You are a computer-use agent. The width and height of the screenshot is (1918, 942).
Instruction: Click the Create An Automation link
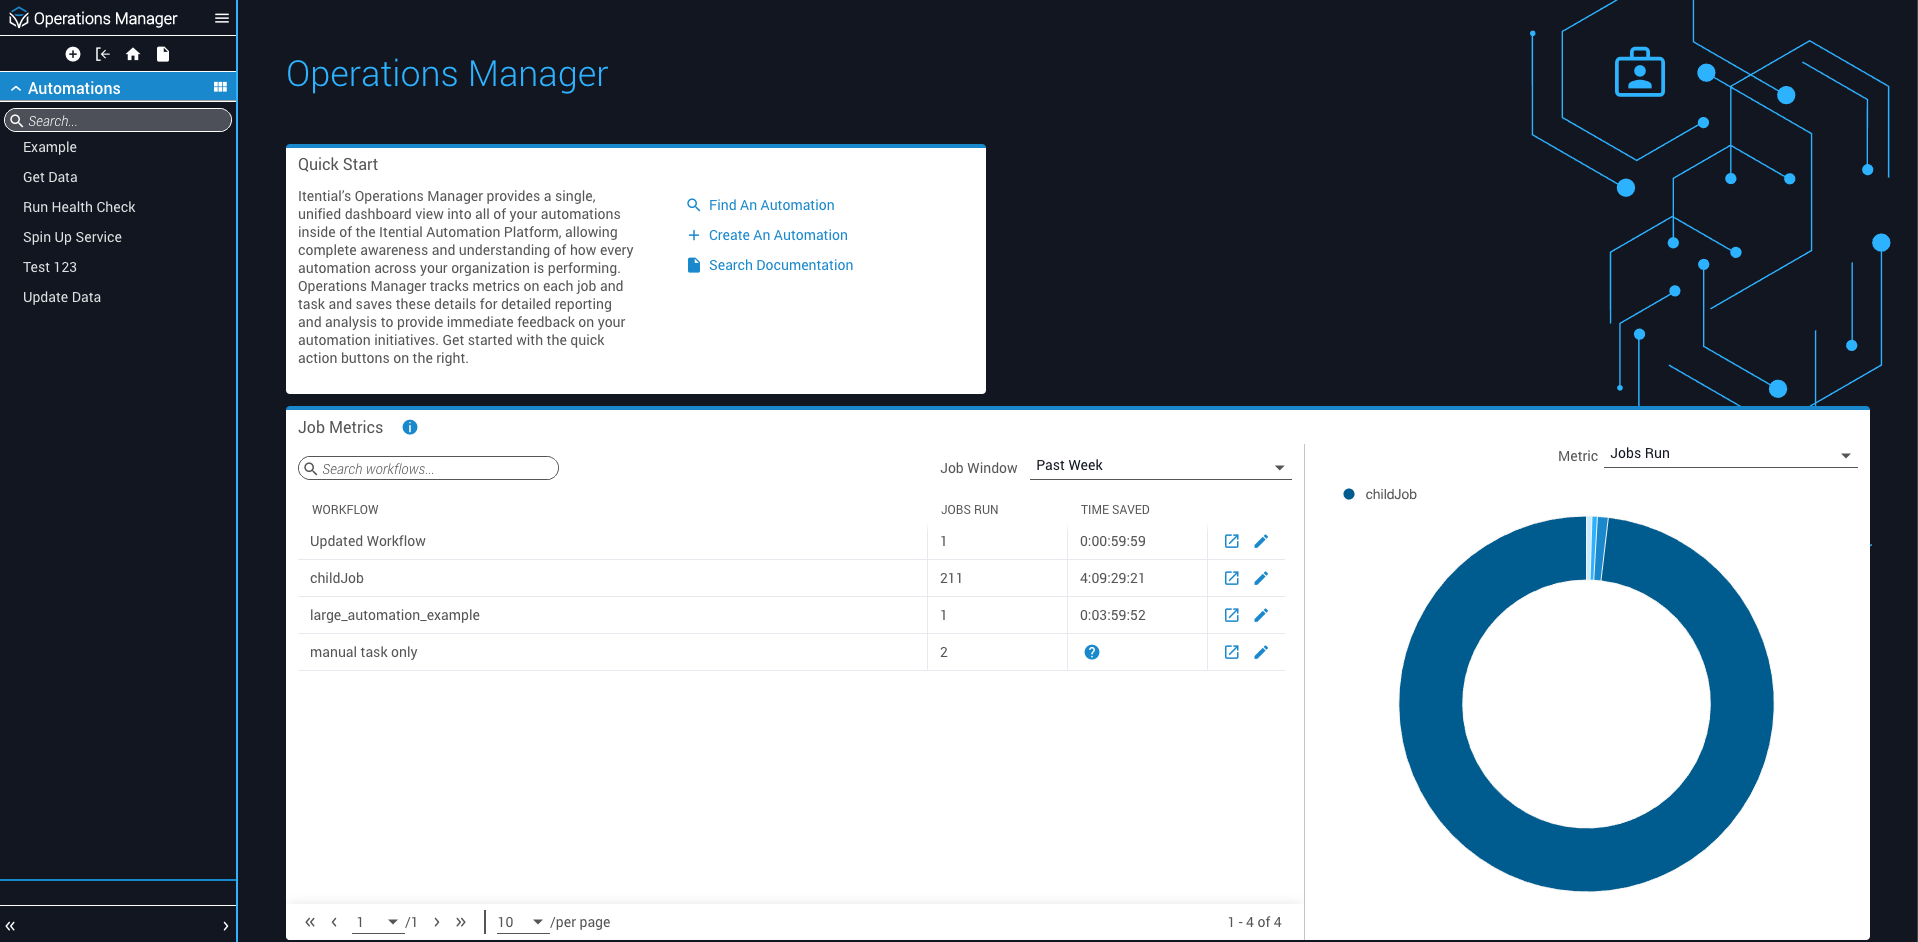click(x=778, y=235)
